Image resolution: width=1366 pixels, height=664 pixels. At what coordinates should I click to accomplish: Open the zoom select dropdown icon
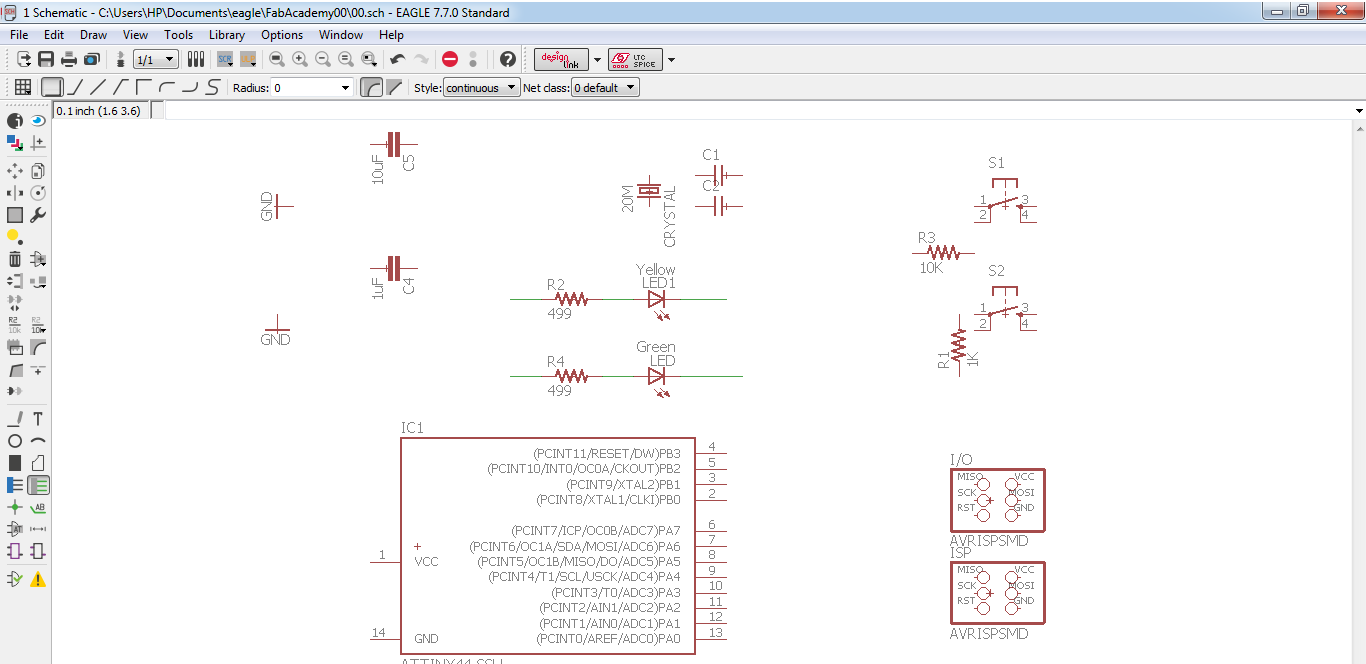(x=369, y=59)
